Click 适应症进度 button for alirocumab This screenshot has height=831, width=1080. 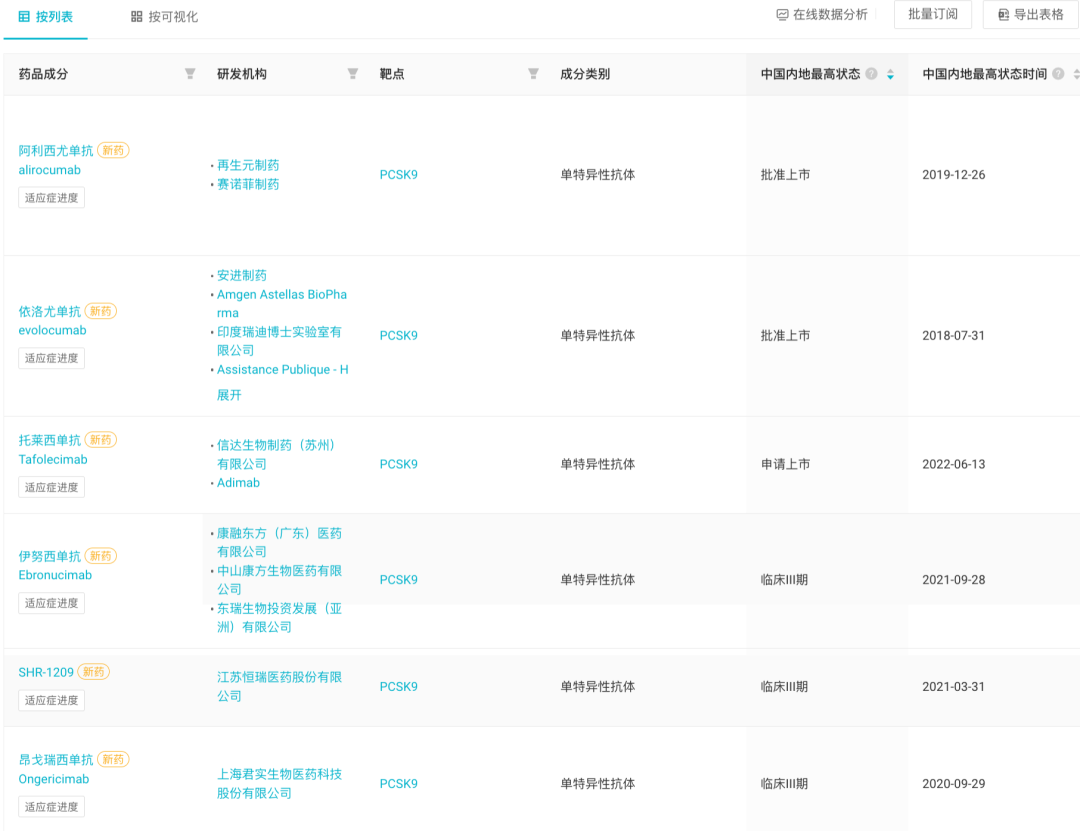point(52,198)
